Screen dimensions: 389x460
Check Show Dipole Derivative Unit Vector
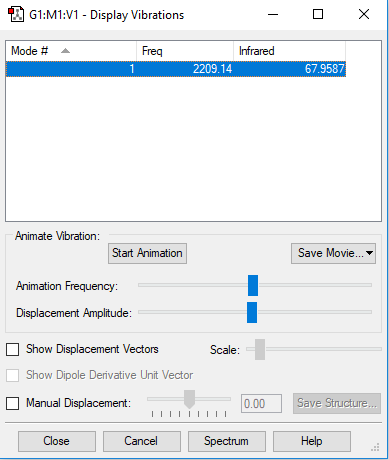(x=12, y=375)
